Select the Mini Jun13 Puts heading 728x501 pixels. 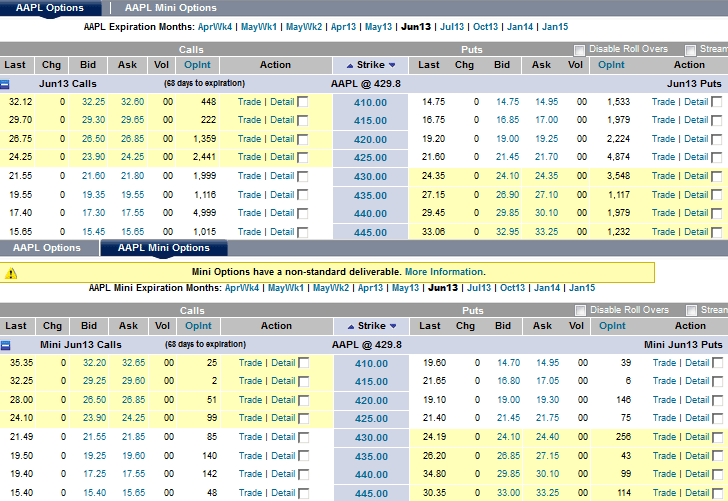click(683, 345)
